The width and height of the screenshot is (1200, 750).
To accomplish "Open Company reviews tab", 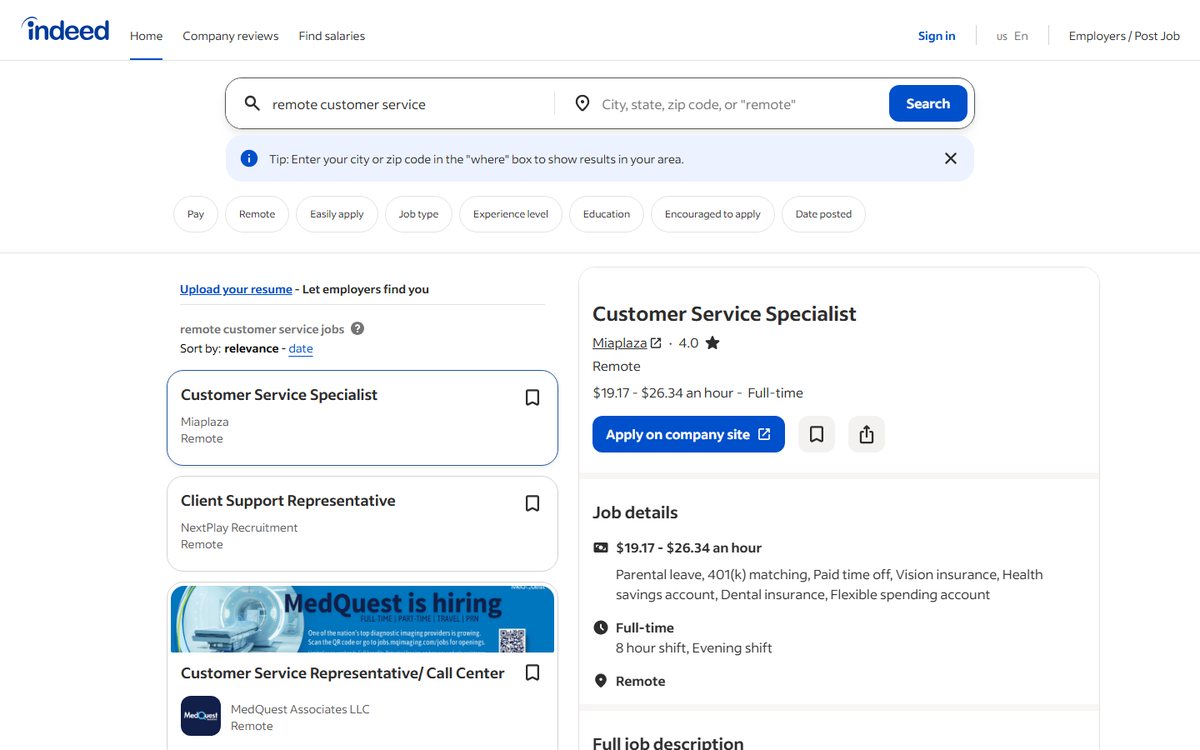I will point(231,36).
